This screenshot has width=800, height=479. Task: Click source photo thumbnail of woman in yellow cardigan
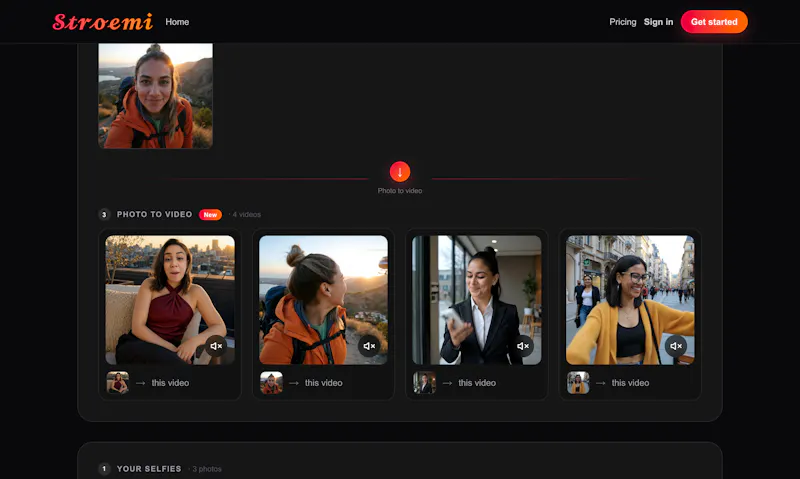[x=578, y=383]
